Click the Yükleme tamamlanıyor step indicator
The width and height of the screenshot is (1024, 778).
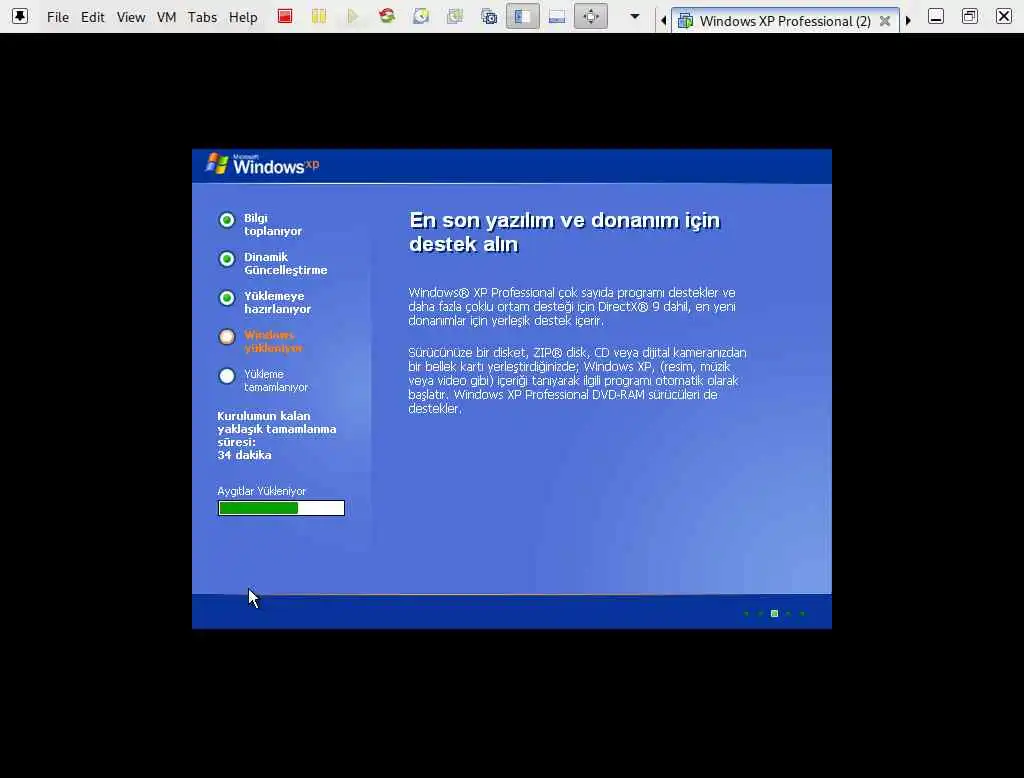click(227, 376)
